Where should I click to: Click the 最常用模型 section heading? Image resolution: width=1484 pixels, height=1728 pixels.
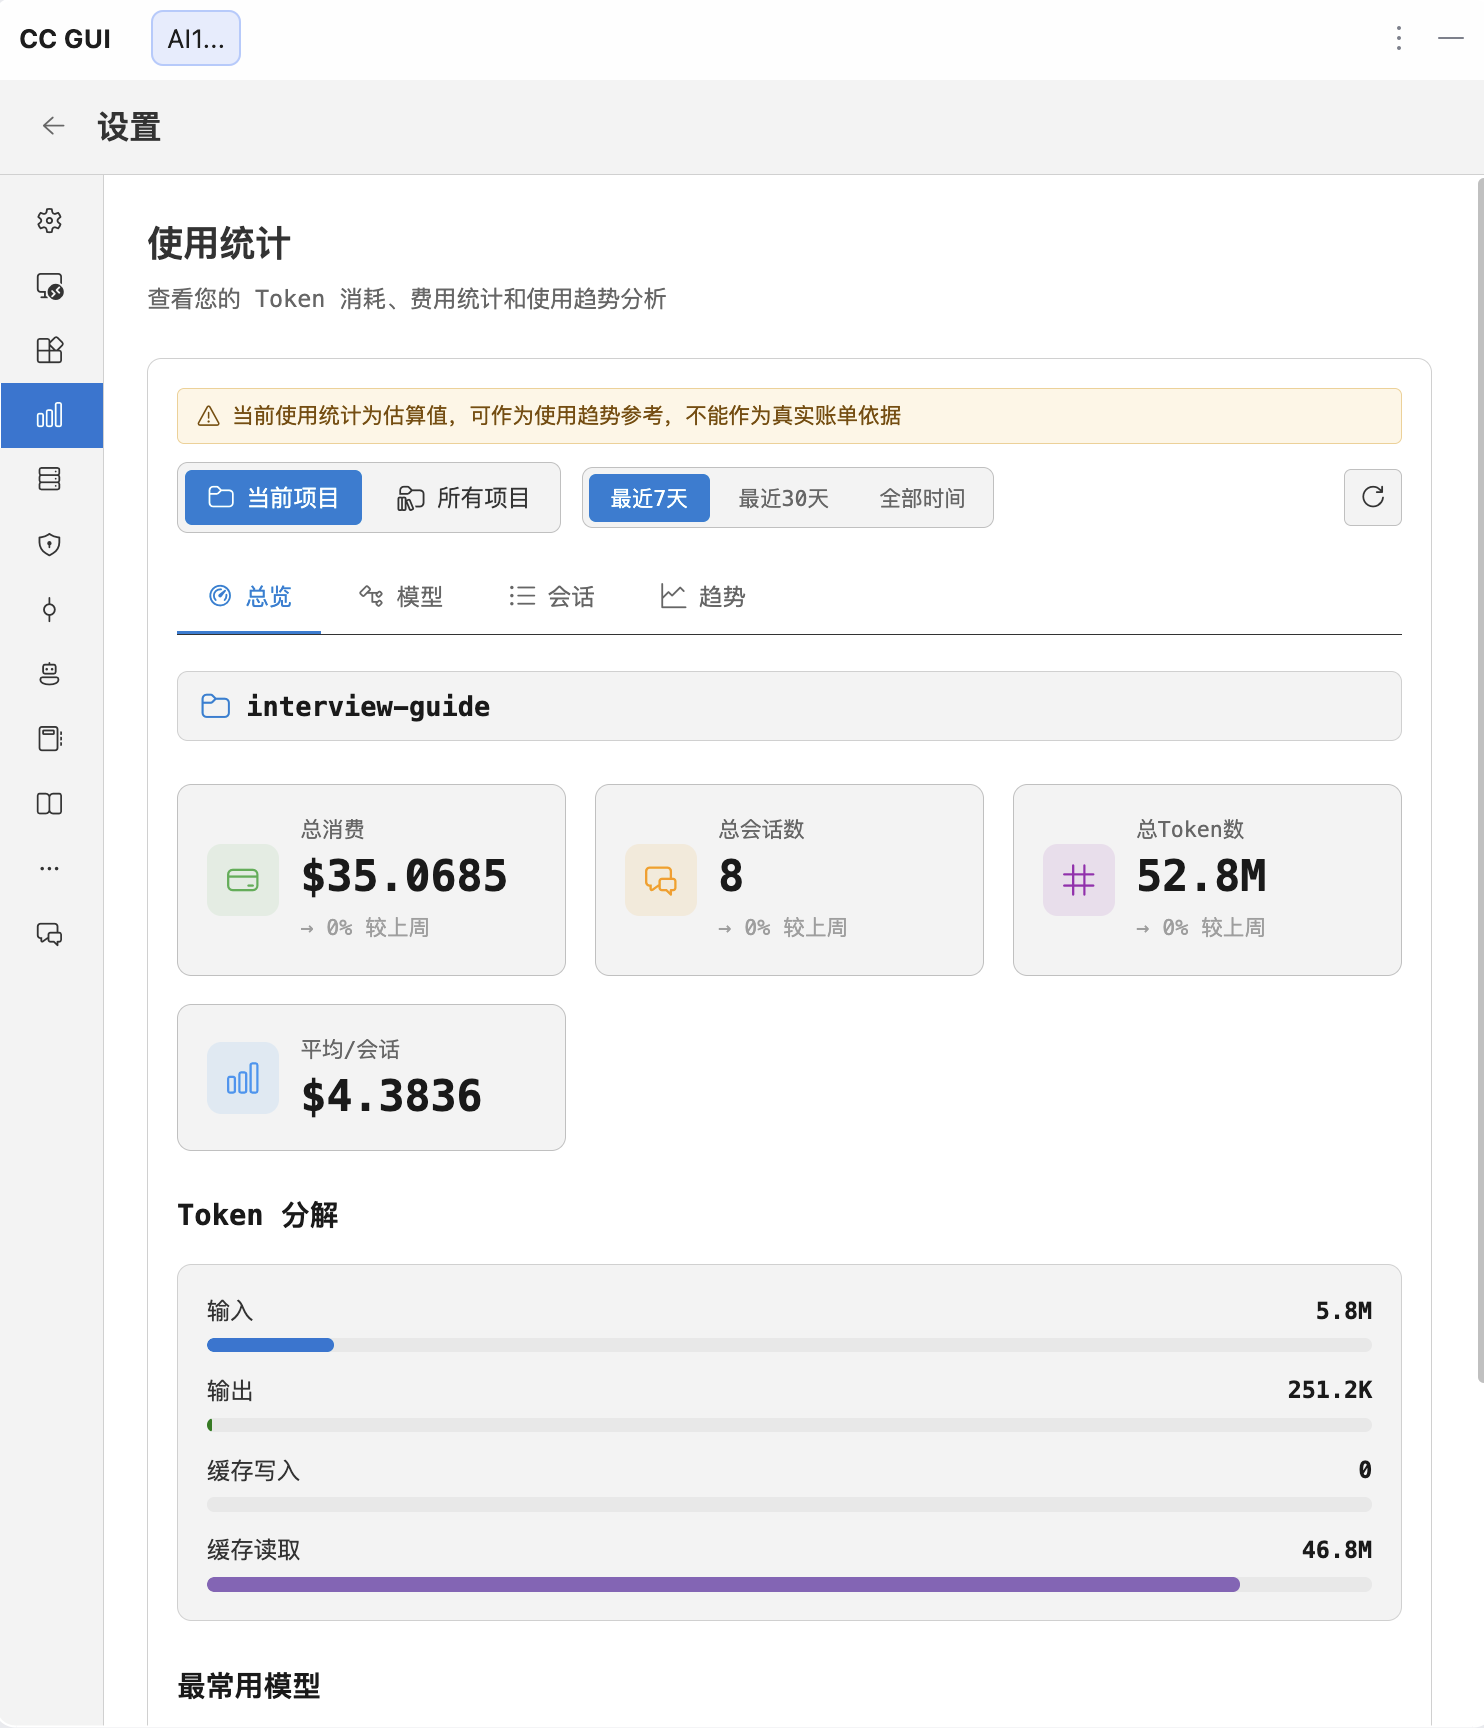click(x=249, y=1686)
